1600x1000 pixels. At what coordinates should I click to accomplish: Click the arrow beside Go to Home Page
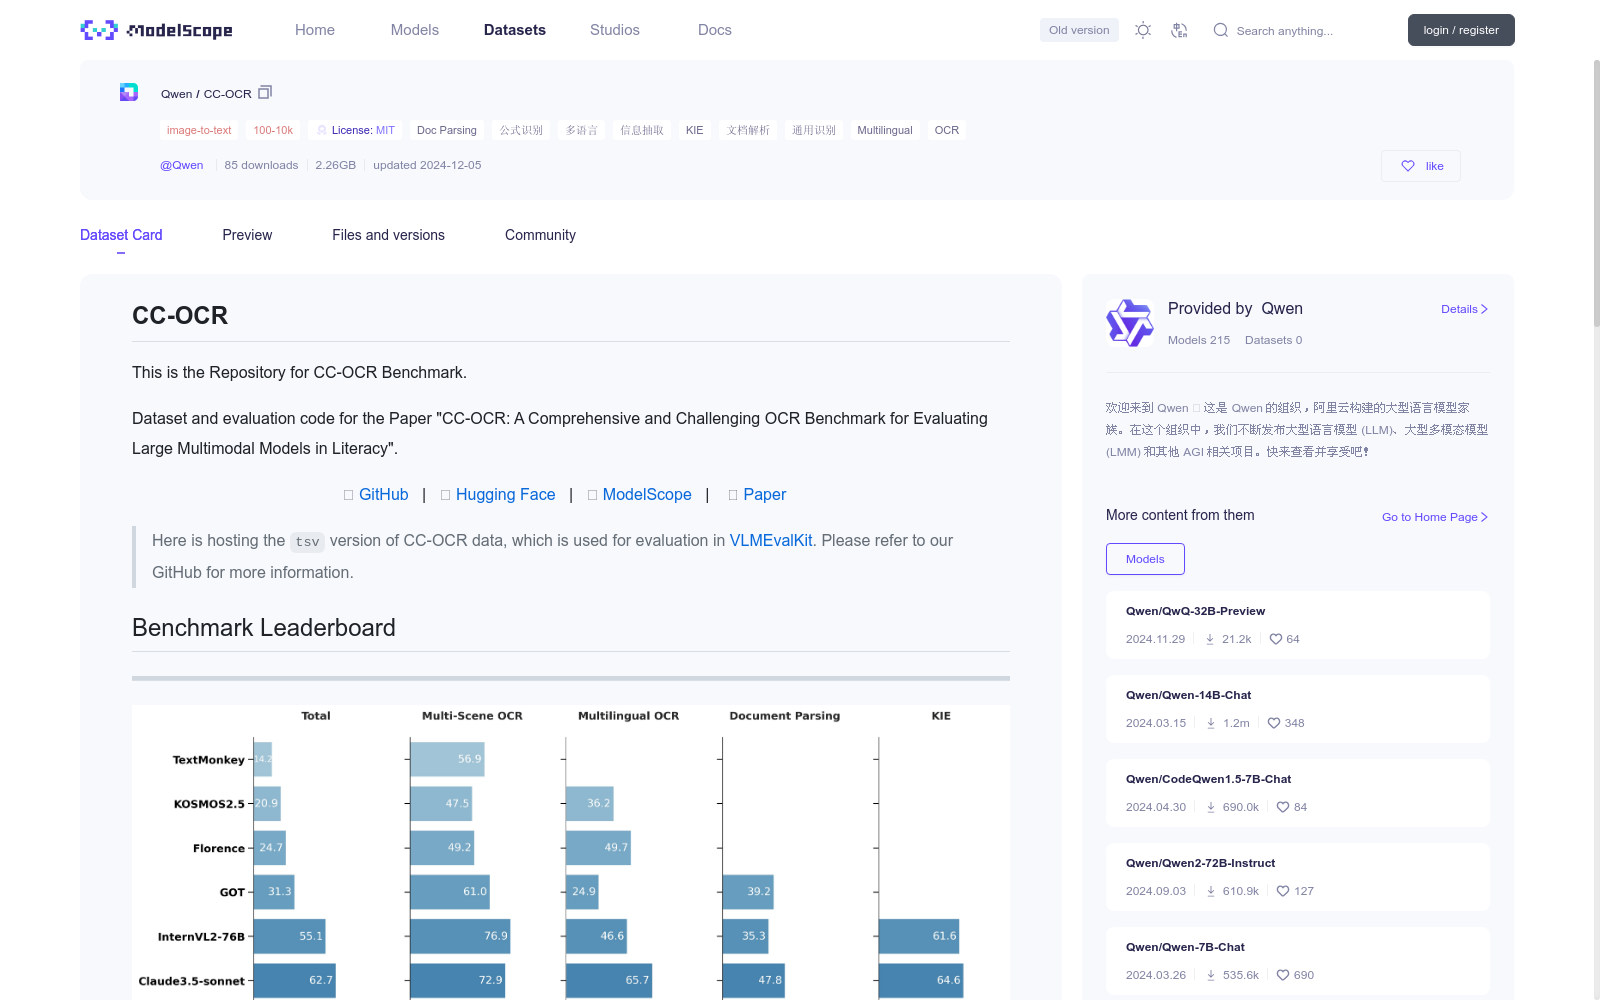[1485, 517]
